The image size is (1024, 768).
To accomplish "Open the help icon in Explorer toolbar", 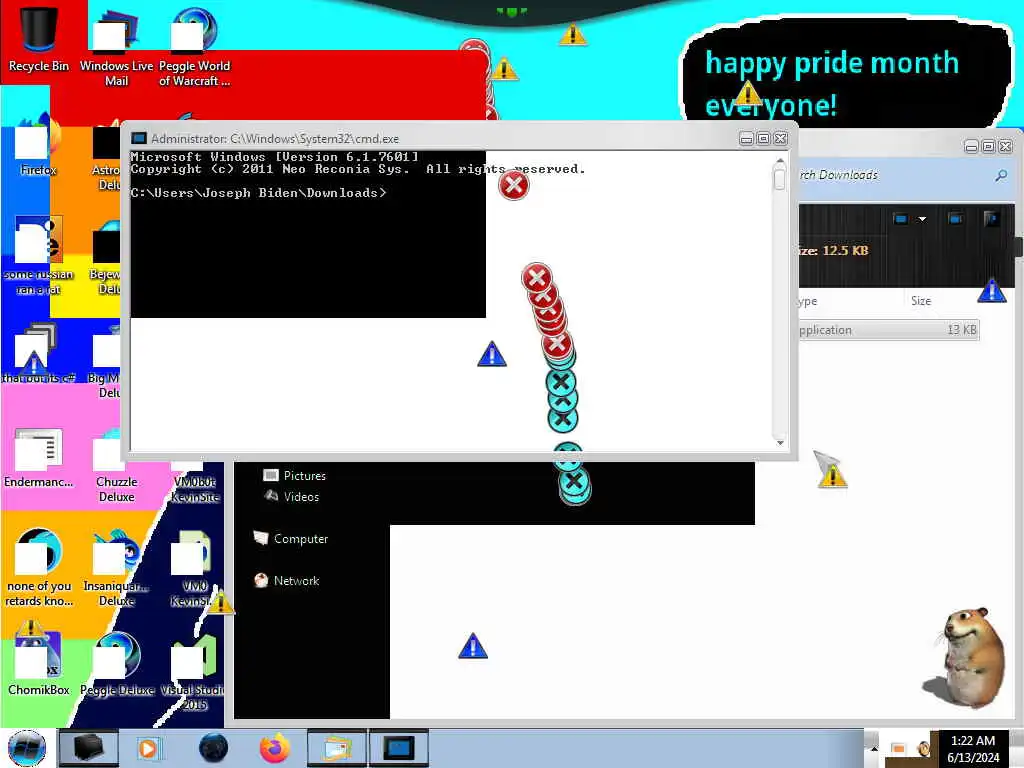I will click(x=991, y=219).
